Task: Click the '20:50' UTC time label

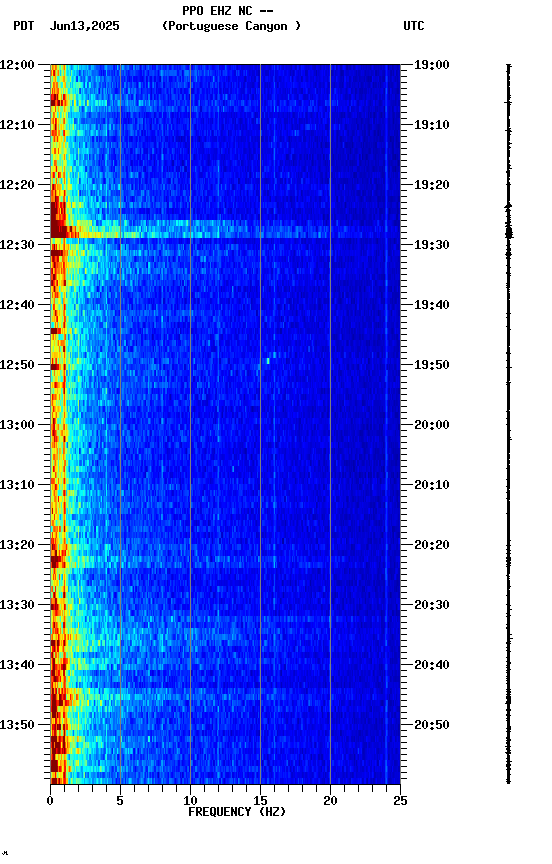Action: tap(432, 725)
